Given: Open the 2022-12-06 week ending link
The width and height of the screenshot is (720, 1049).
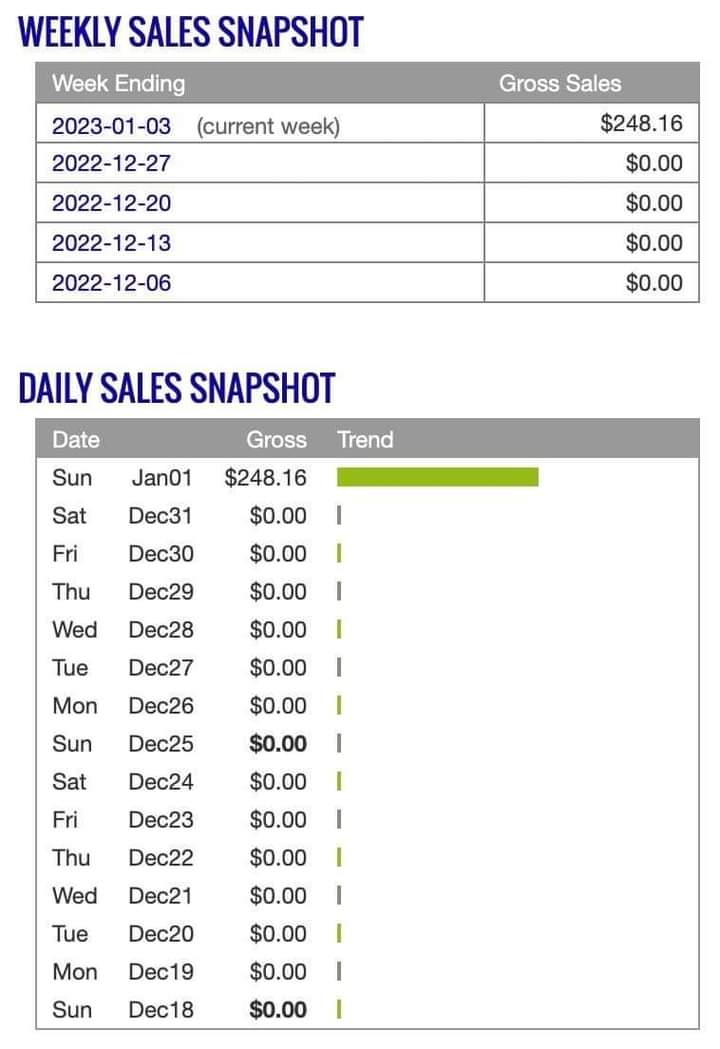Looking at the screenshot, I should (x=111, y=283).
